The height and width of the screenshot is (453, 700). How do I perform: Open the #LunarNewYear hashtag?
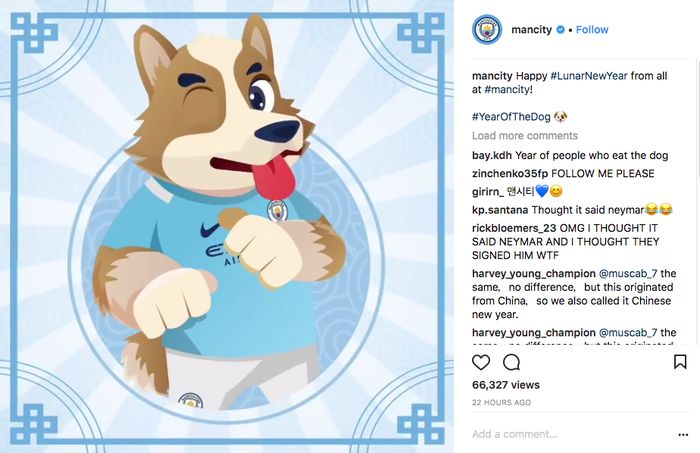point(589,76)
